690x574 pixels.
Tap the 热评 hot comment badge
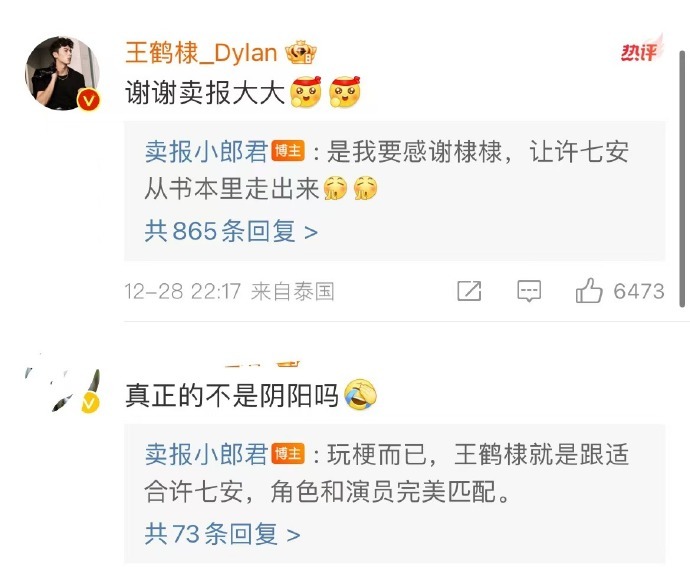click(642, 49)
